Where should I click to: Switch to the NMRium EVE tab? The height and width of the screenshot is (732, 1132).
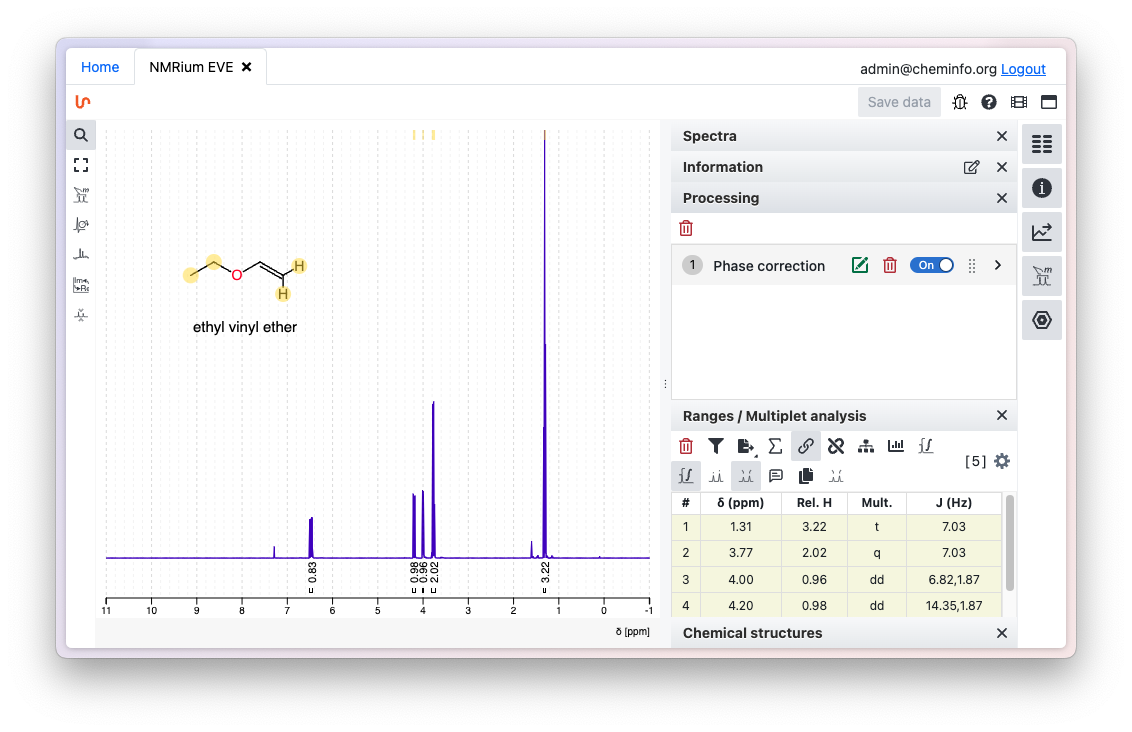(192, 67)
